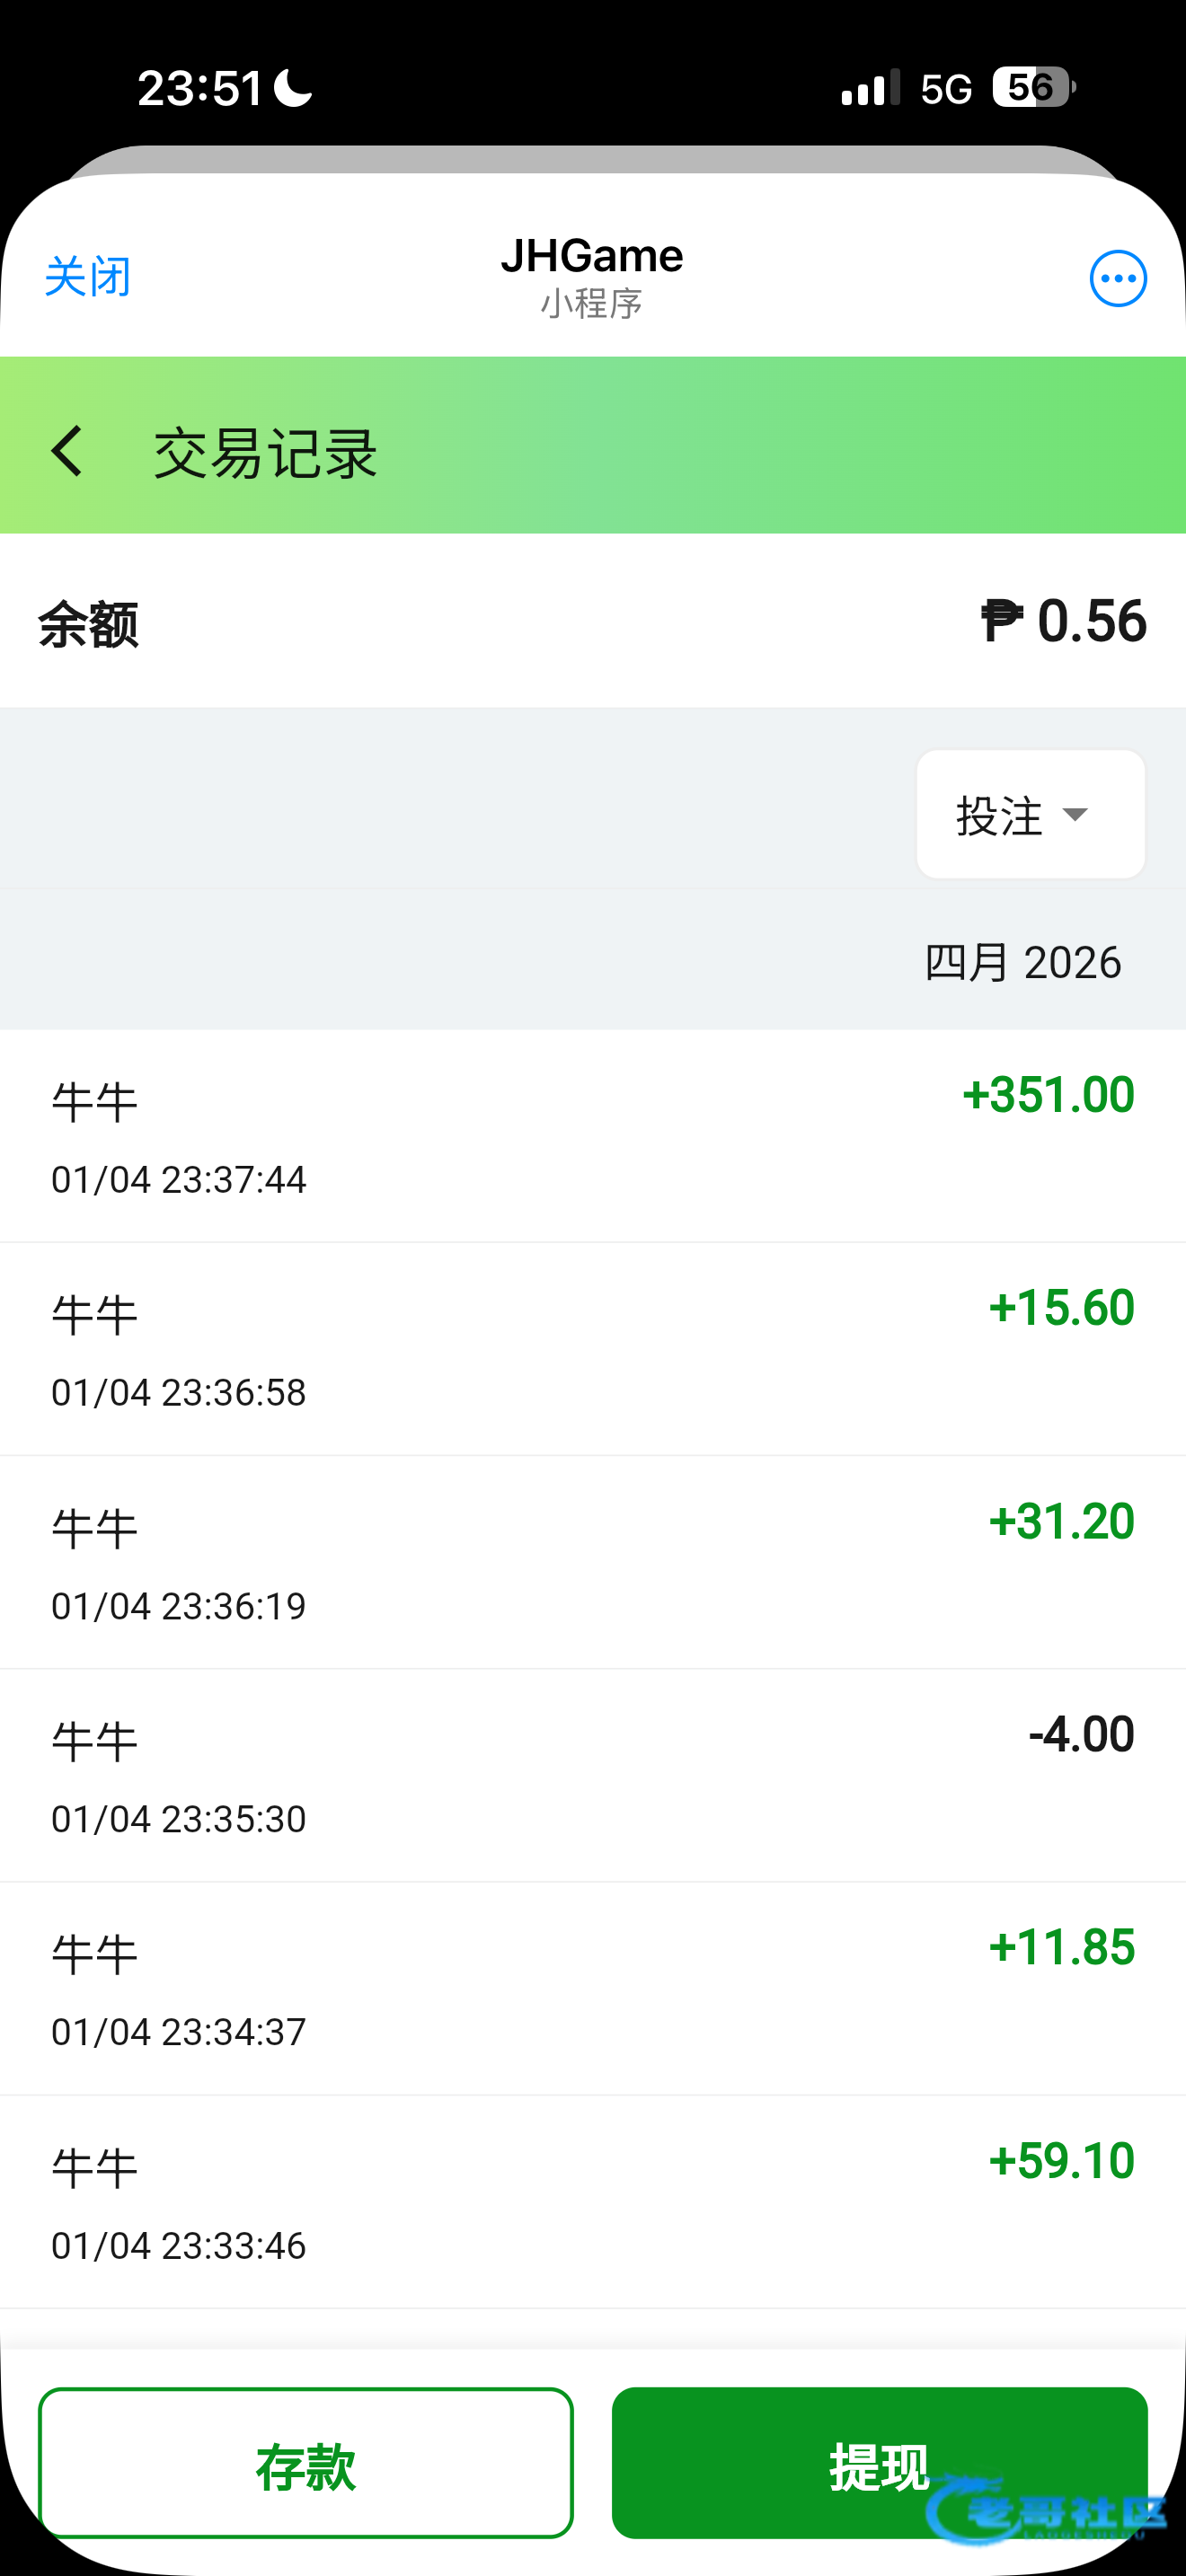Tap the moon focus mode icon

tap(293, 88)
